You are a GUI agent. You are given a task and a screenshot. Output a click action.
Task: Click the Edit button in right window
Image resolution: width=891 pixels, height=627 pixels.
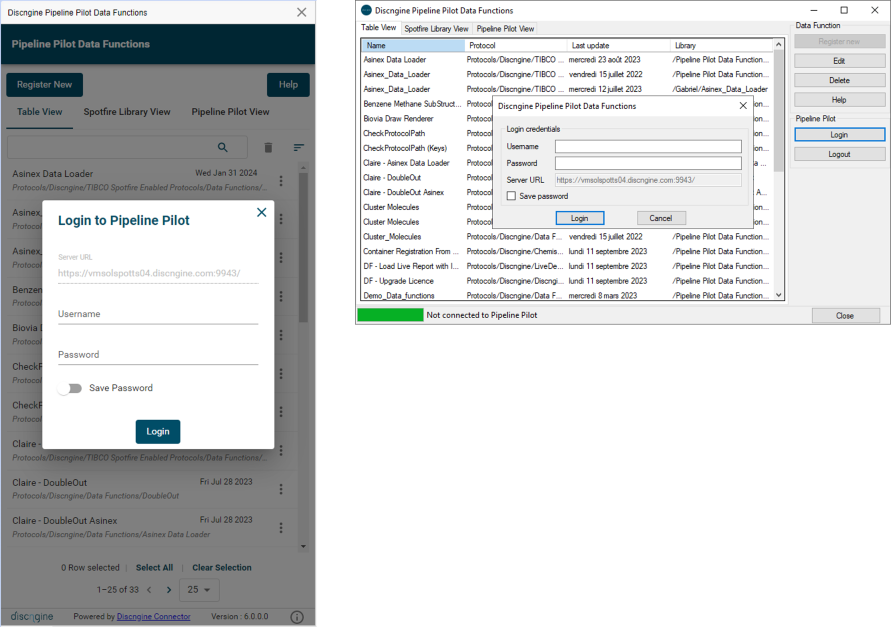pos(839,61)
